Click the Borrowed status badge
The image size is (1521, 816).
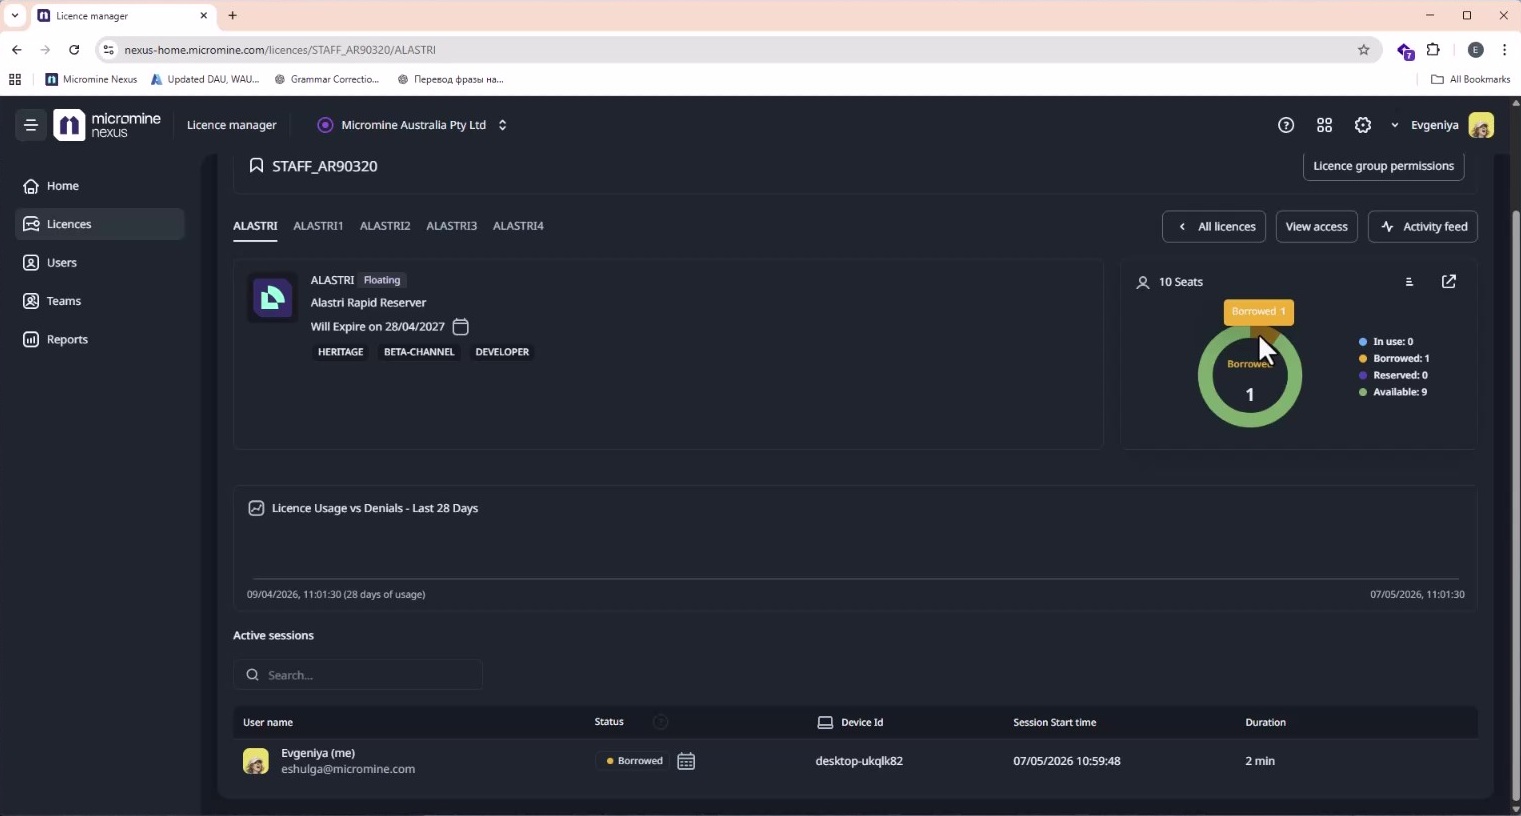coord(635,761)
